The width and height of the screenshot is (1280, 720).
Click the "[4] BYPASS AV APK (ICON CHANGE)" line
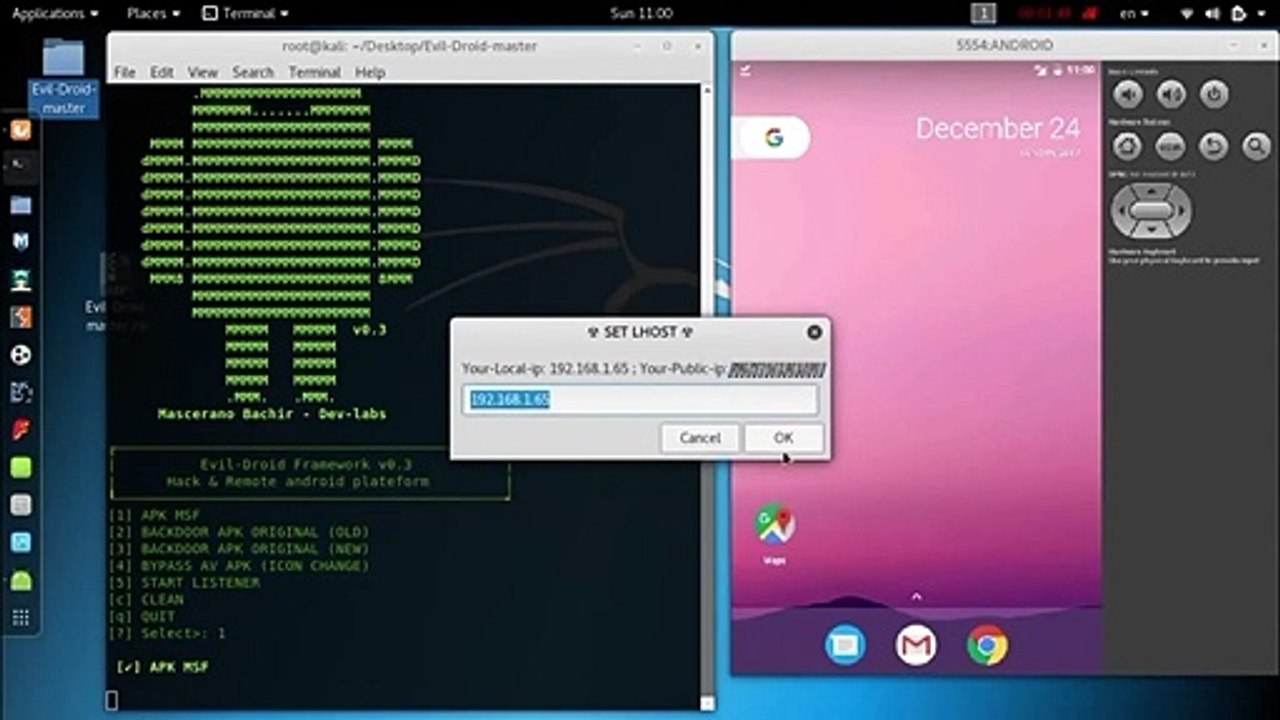pyautogui.click(x=239, y=566)
